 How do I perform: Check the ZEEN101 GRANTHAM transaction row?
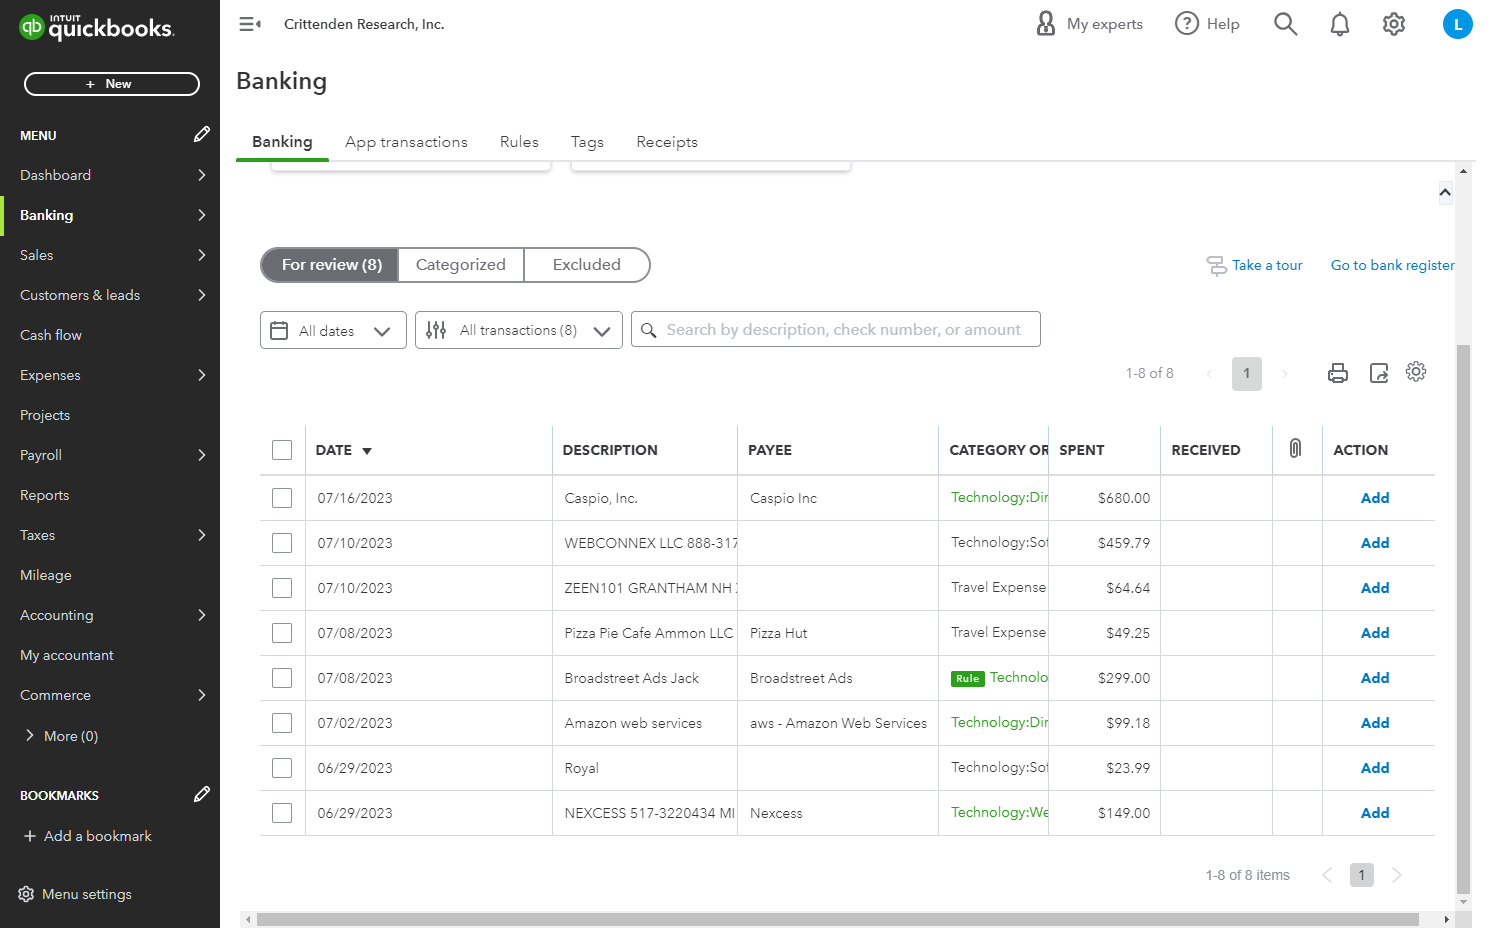[x=282, y=588]
